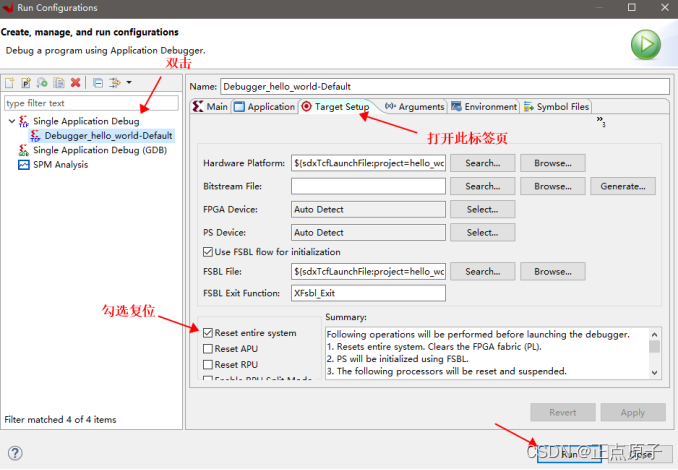
Task: Click the Single Application Debug tree icon
Action: coord(24,121)
